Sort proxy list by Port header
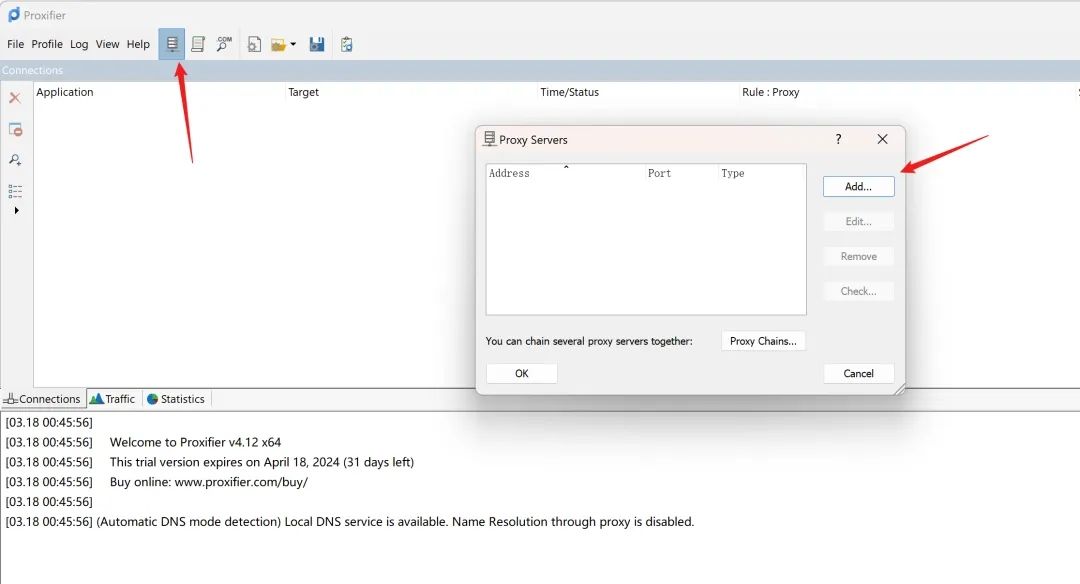 point(682,174)
